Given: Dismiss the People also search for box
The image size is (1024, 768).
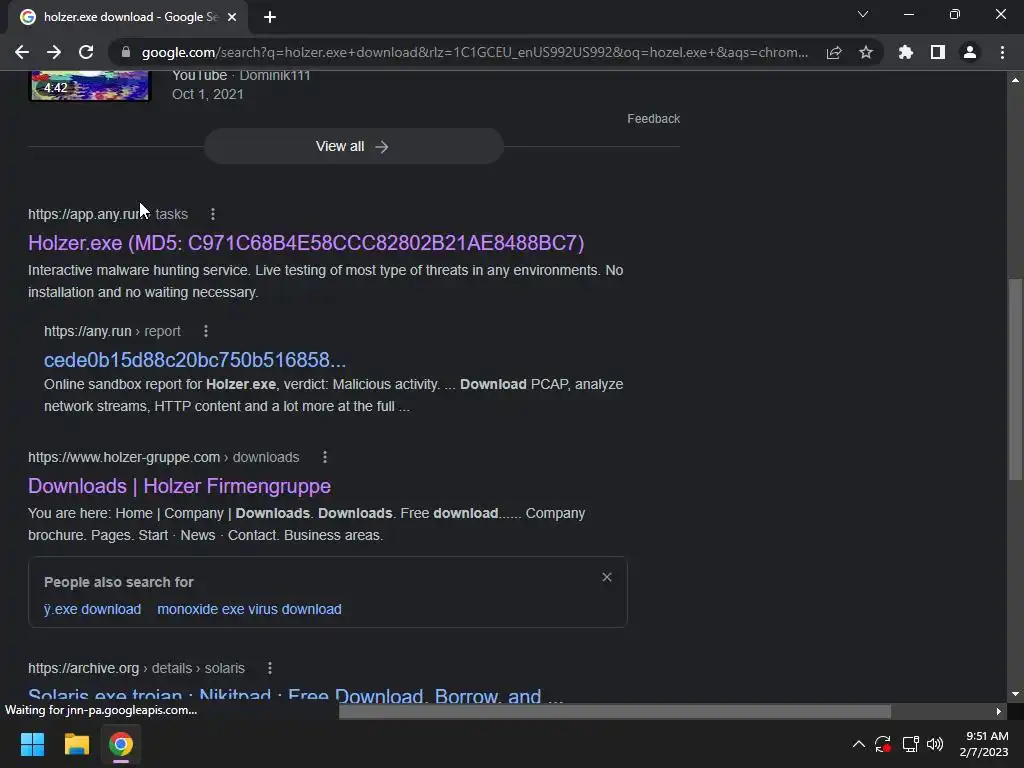Looking at the screenshot, I should click(x=607, y=577).
